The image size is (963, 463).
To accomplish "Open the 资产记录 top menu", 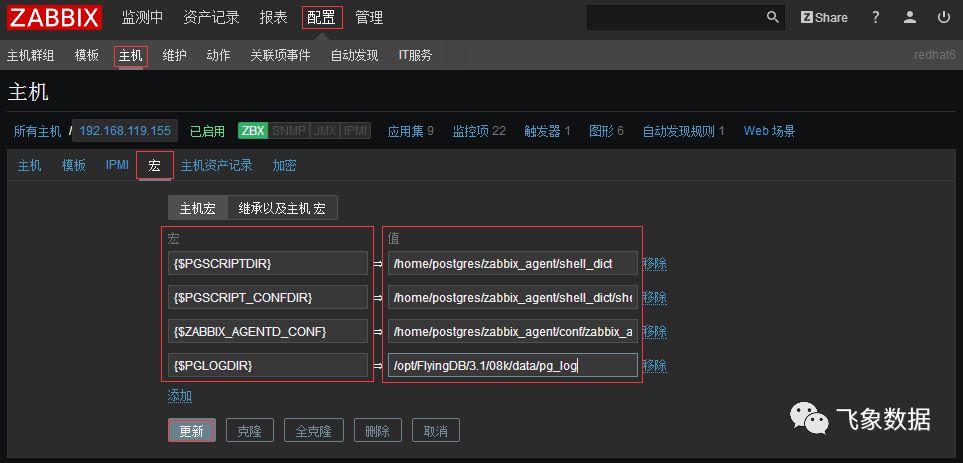I will [211, 18].
